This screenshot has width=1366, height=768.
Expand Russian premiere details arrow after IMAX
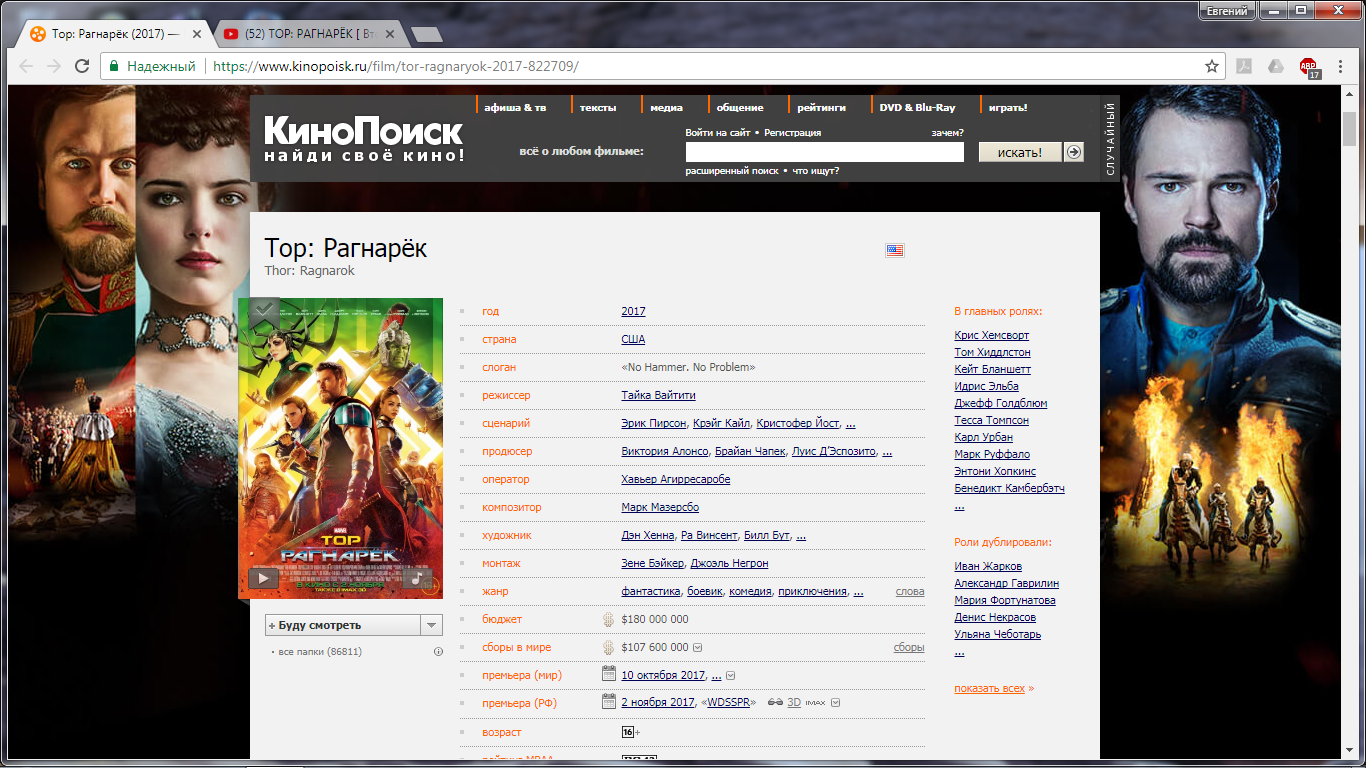[836, 703]
